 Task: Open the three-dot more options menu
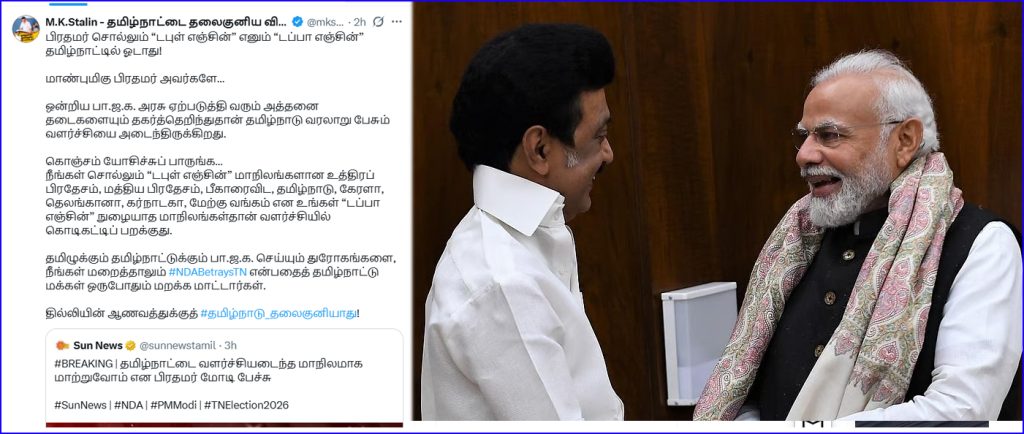(396, 22)
